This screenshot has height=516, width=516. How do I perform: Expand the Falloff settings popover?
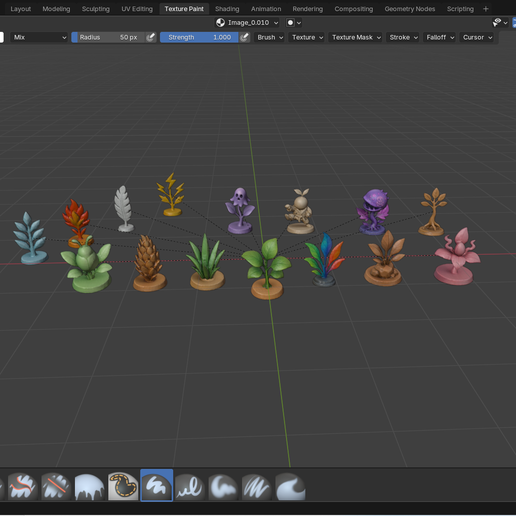440,37
